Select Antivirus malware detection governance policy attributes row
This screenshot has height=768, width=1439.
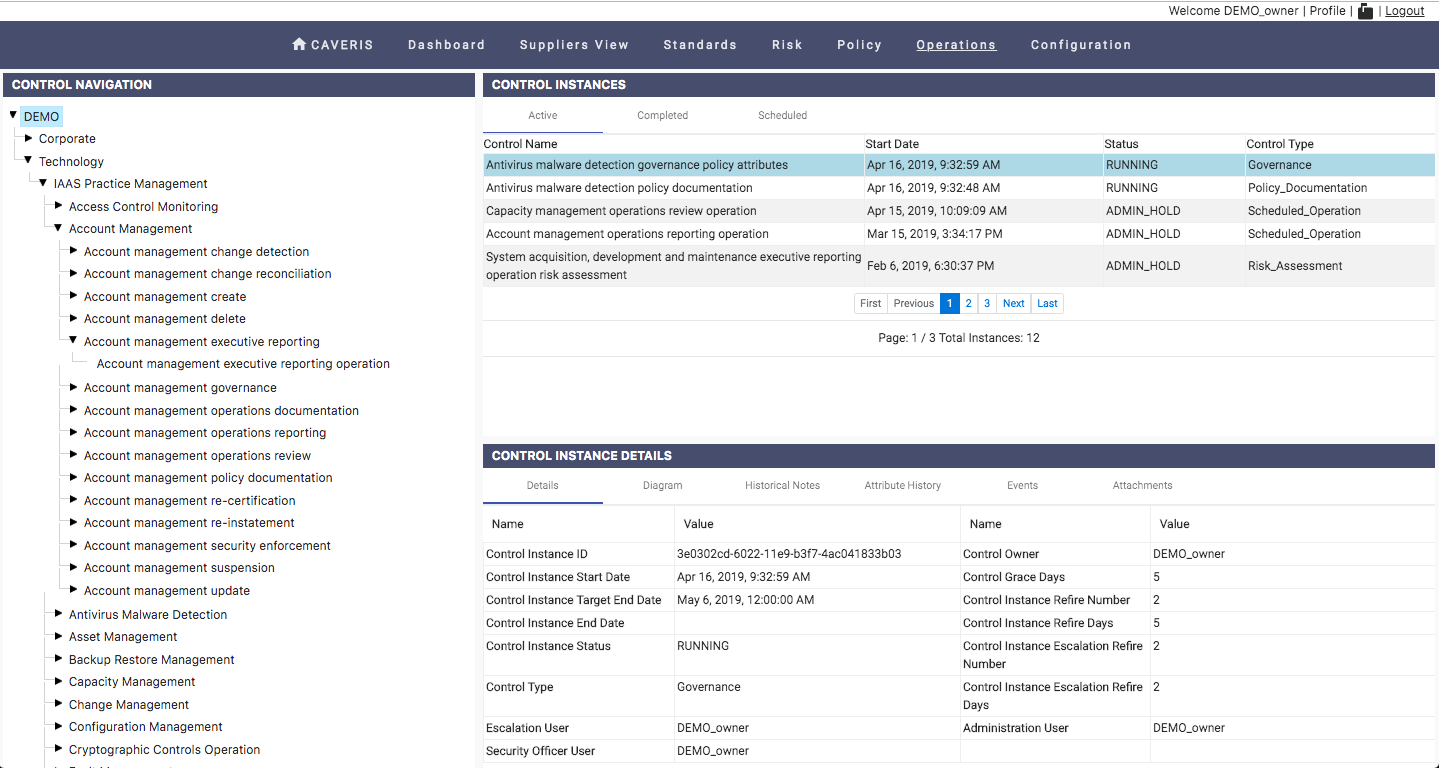[x=959, y=165]
